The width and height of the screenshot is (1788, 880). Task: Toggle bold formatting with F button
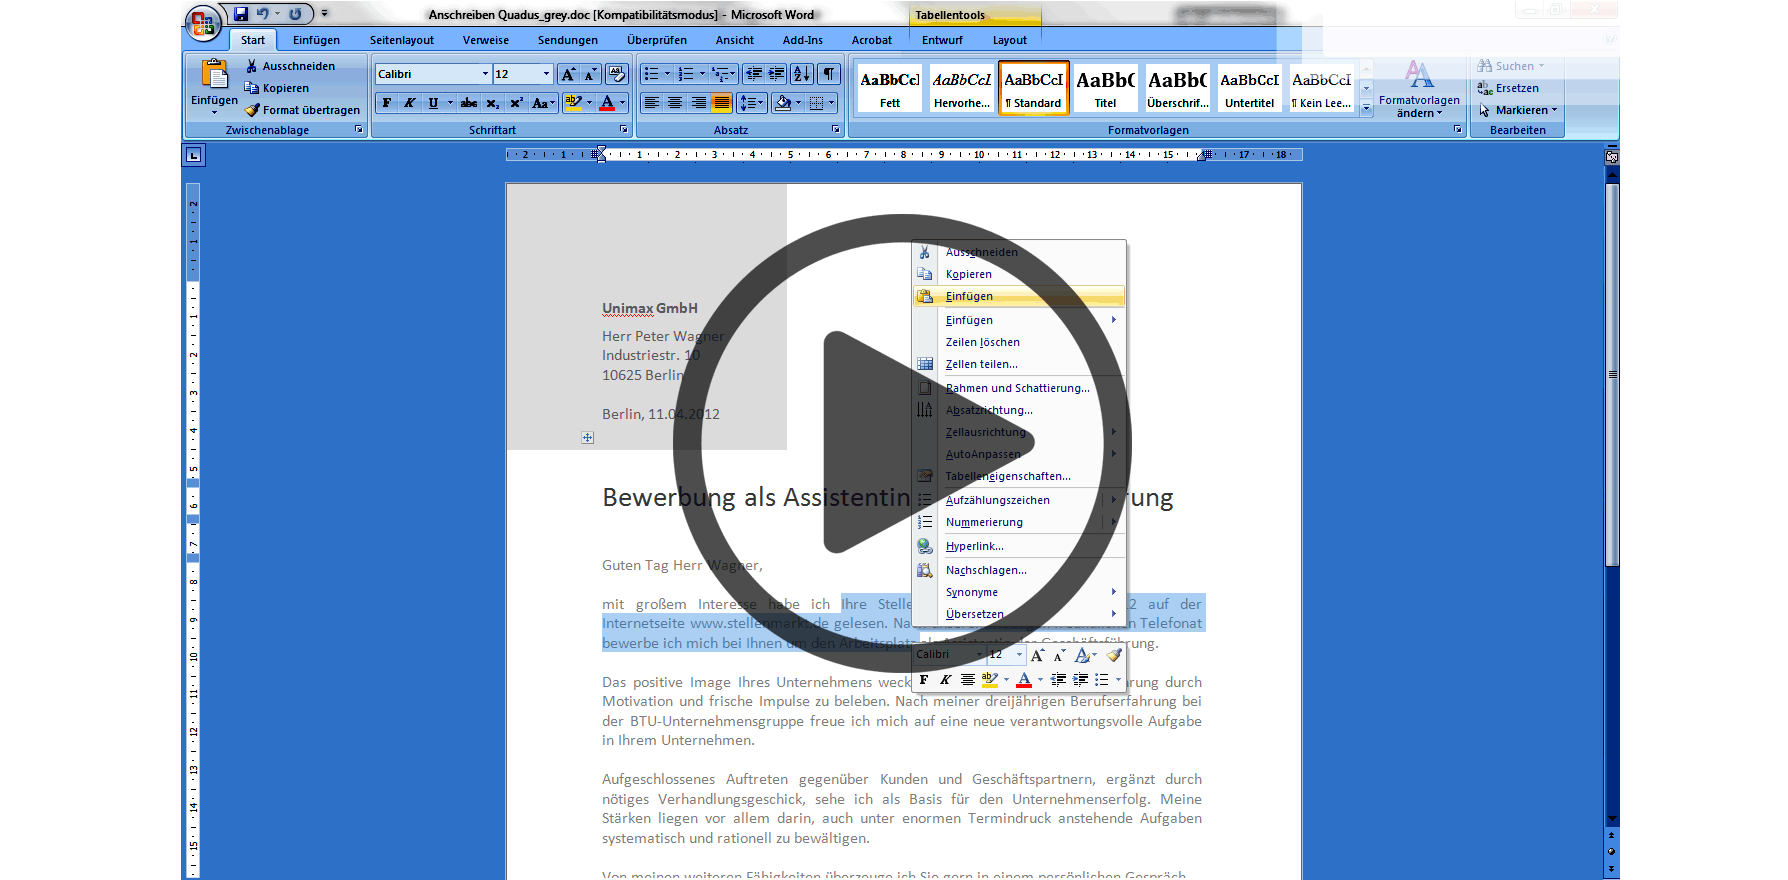click(387, 103)
